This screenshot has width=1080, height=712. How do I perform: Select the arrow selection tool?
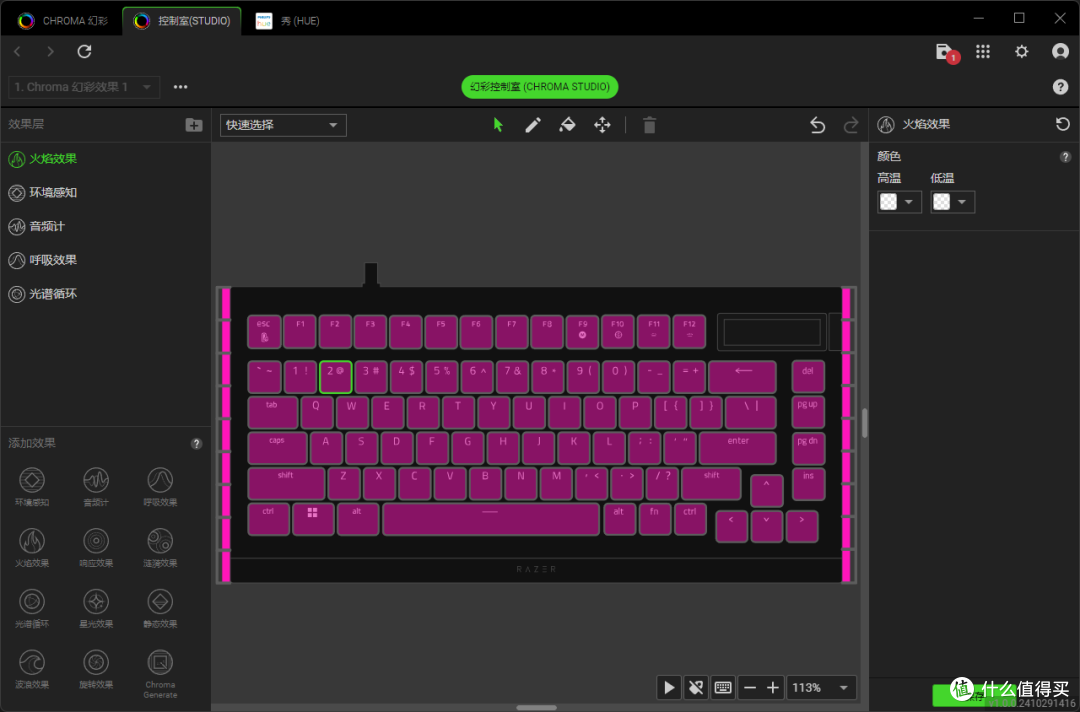click(498, 125)
